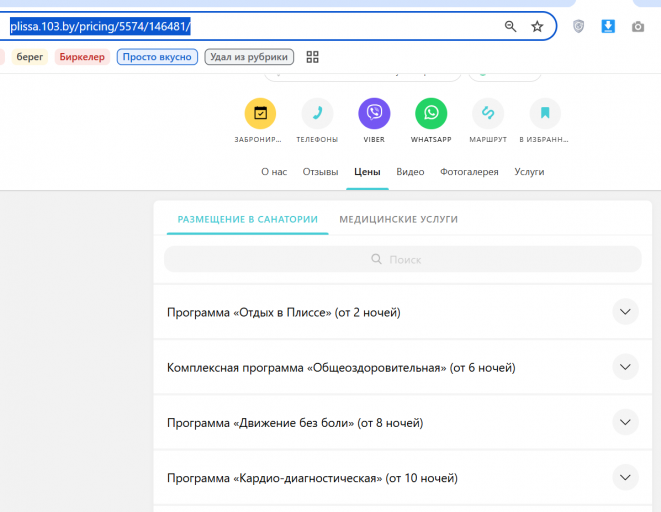
Task: Open the Фотогалерея section
Action: coord(469,172)
